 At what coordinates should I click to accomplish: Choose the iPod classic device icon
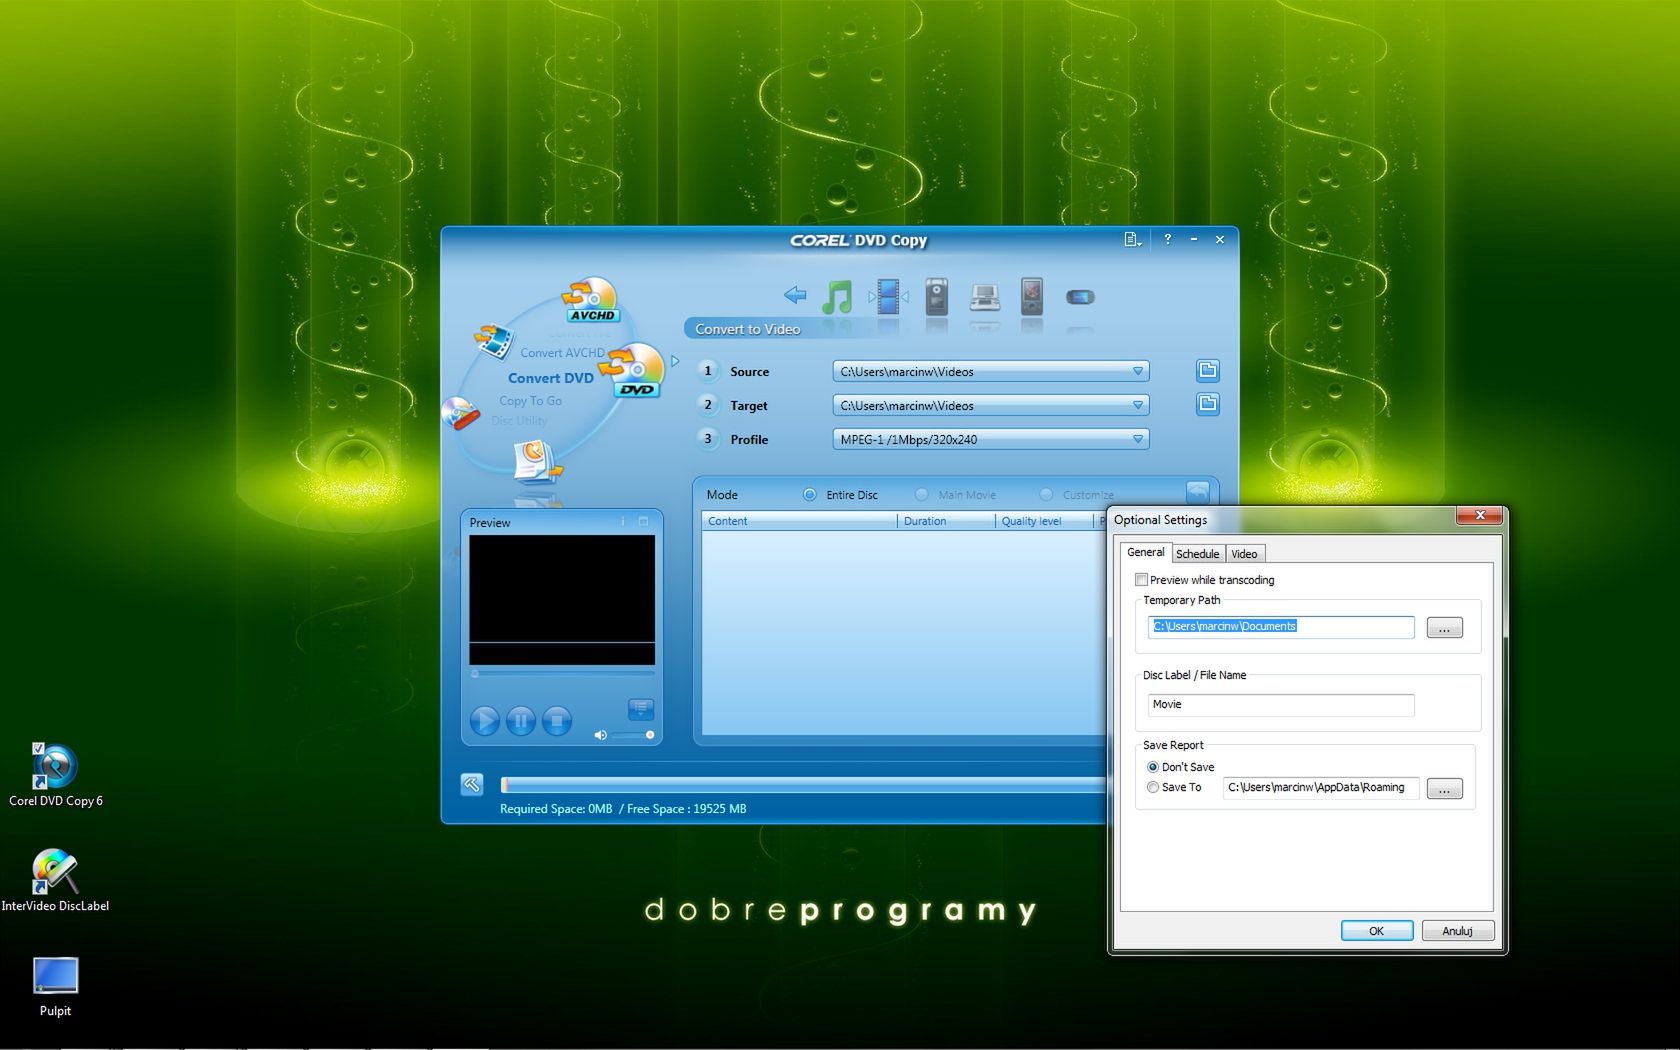pyautogui.click(x=937, y=297)
